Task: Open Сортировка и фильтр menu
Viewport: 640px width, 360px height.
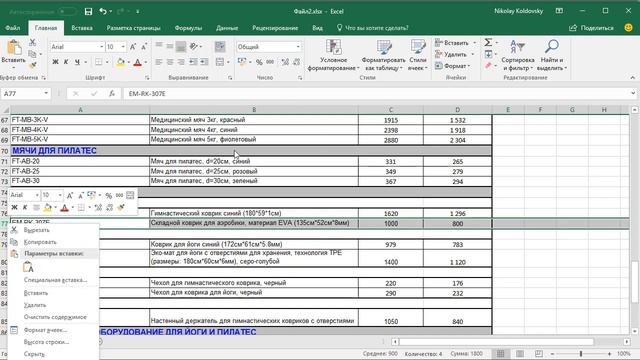Action: pyautogui.click(x=518, y=55)
